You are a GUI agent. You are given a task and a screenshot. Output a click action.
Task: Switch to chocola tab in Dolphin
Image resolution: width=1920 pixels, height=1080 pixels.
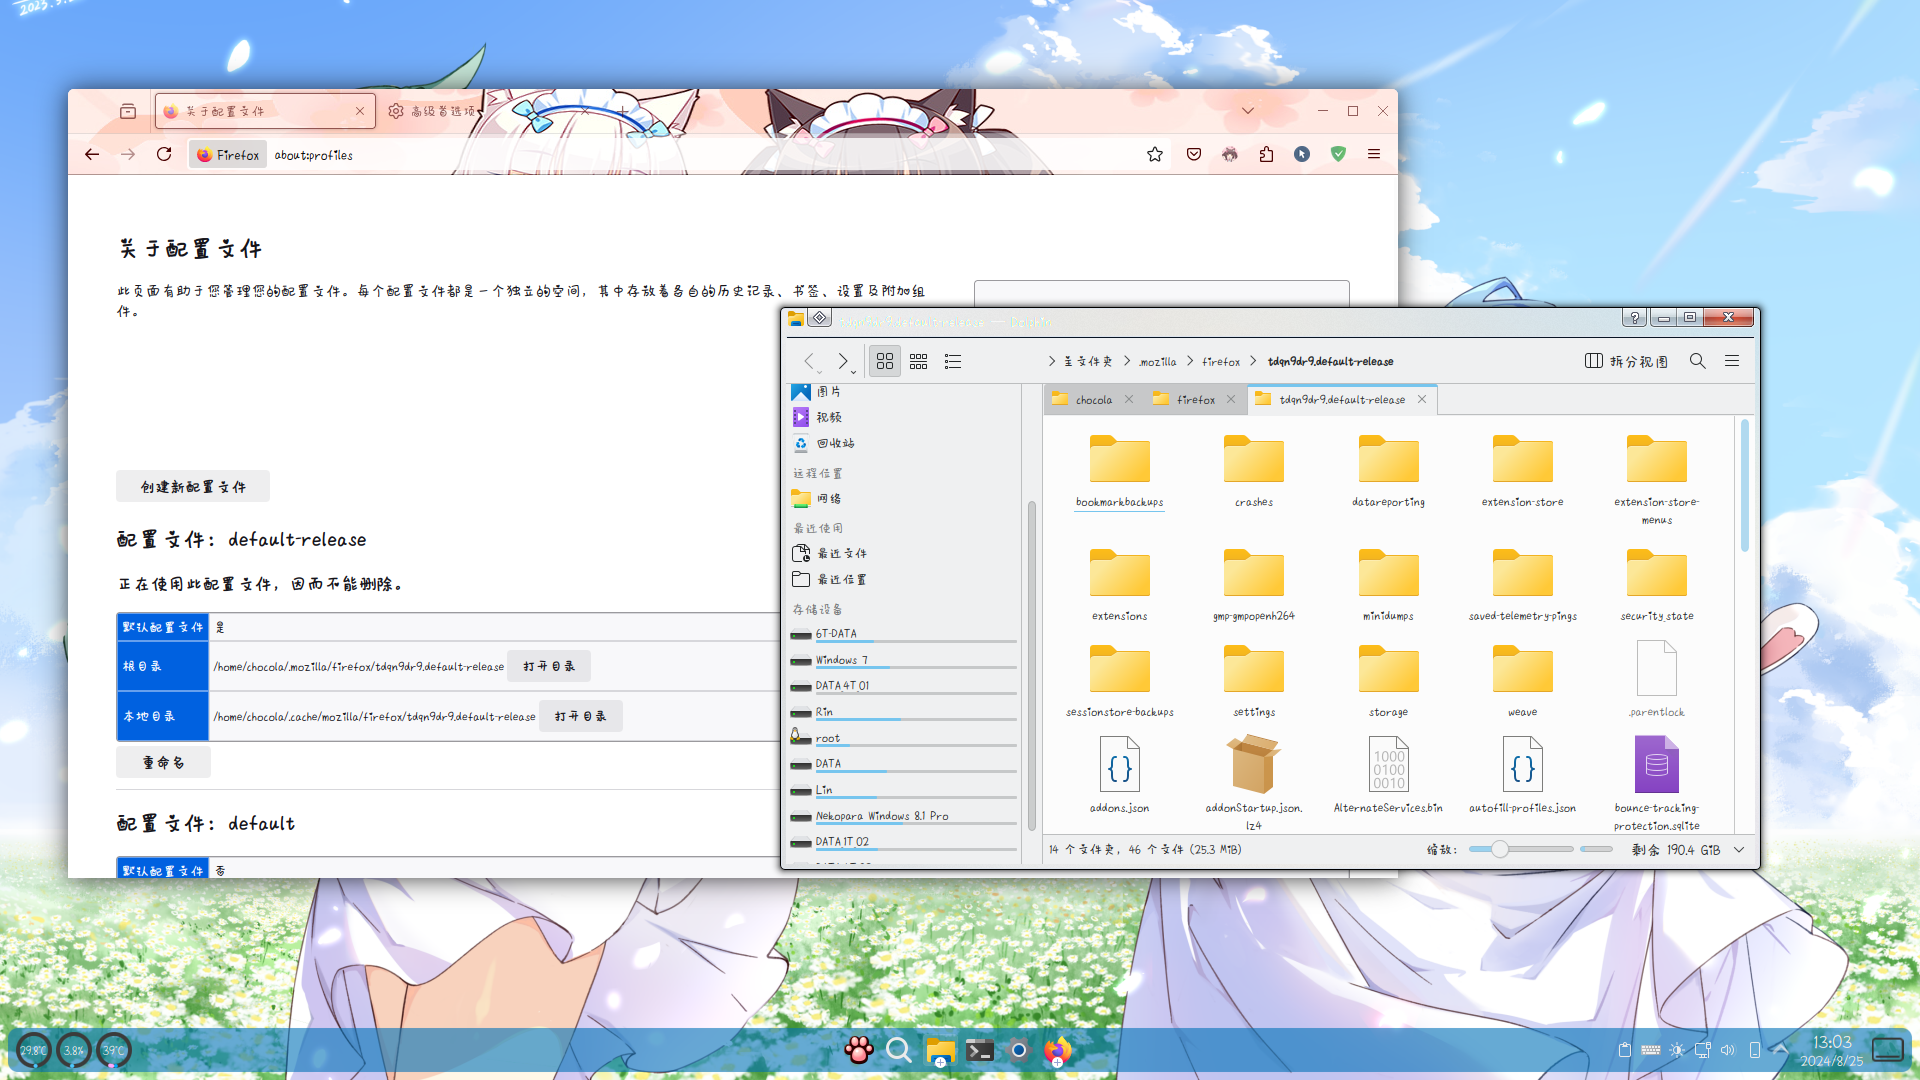point(1093,400)
